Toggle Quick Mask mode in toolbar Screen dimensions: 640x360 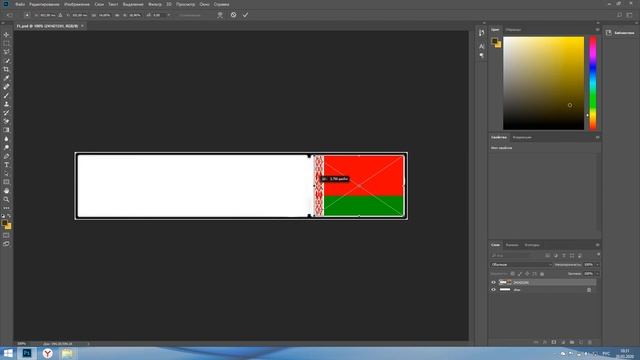click(6, 235)
